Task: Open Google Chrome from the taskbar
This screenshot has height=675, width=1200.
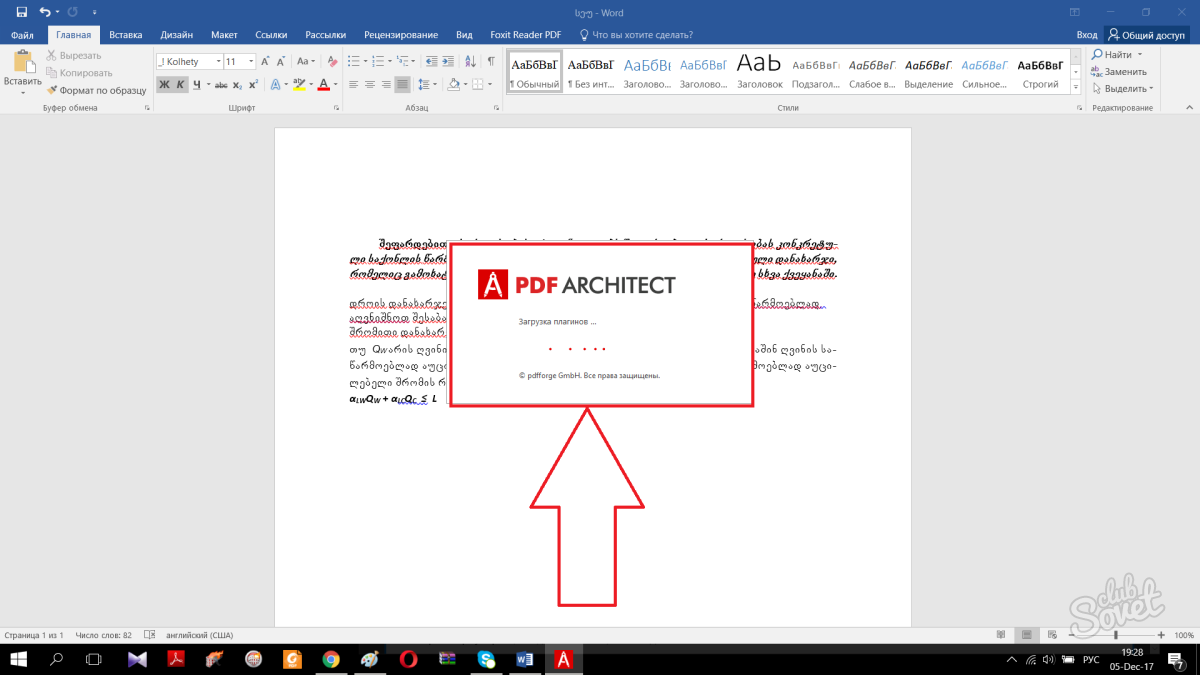Action: (x=331, y=659)
